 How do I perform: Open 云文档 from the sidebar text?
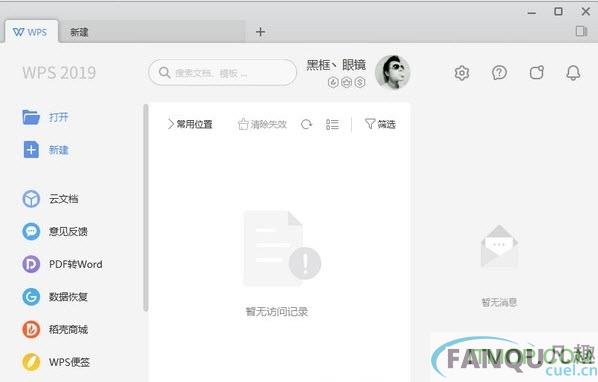[63, 199]
